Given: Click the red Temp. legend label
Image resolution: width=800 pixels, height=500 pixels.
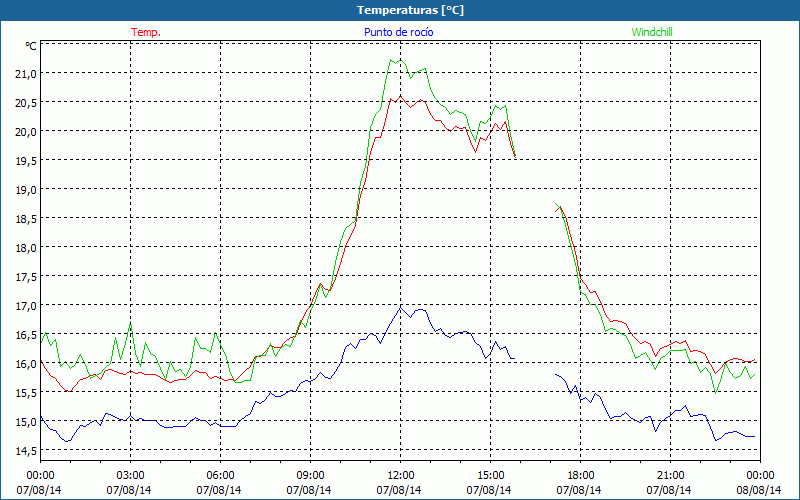Looking at the screenshot, I should (146, 32).
